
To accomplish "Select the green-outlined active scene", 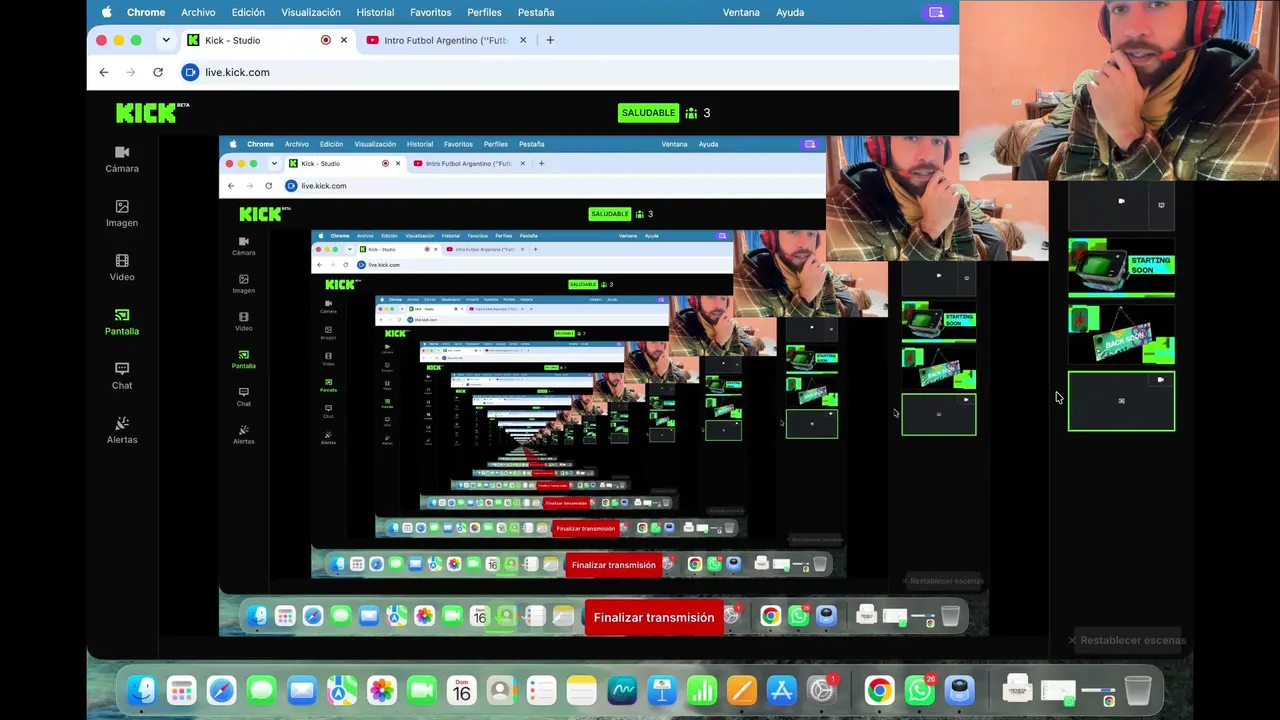I will click(1121, 401).
